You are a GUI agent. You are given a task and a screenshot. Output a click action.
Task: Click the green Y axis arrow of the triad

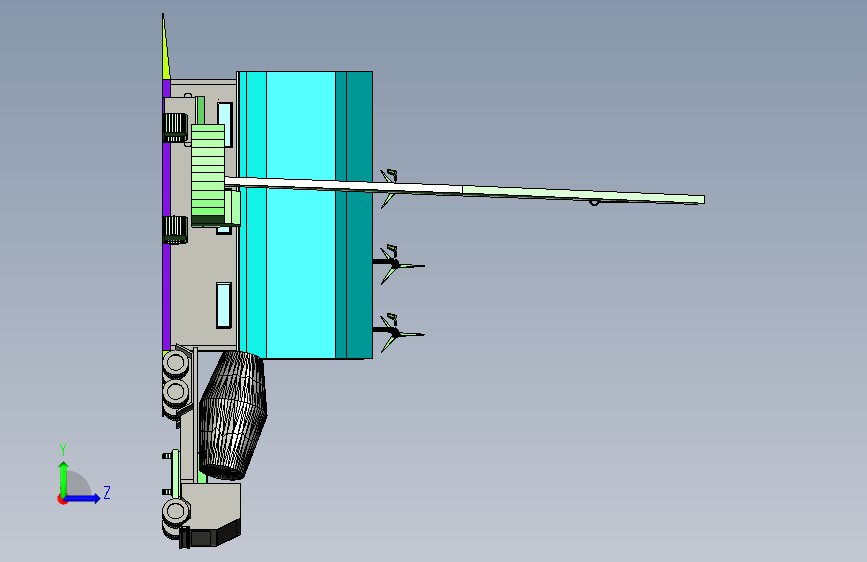[64, 477]
